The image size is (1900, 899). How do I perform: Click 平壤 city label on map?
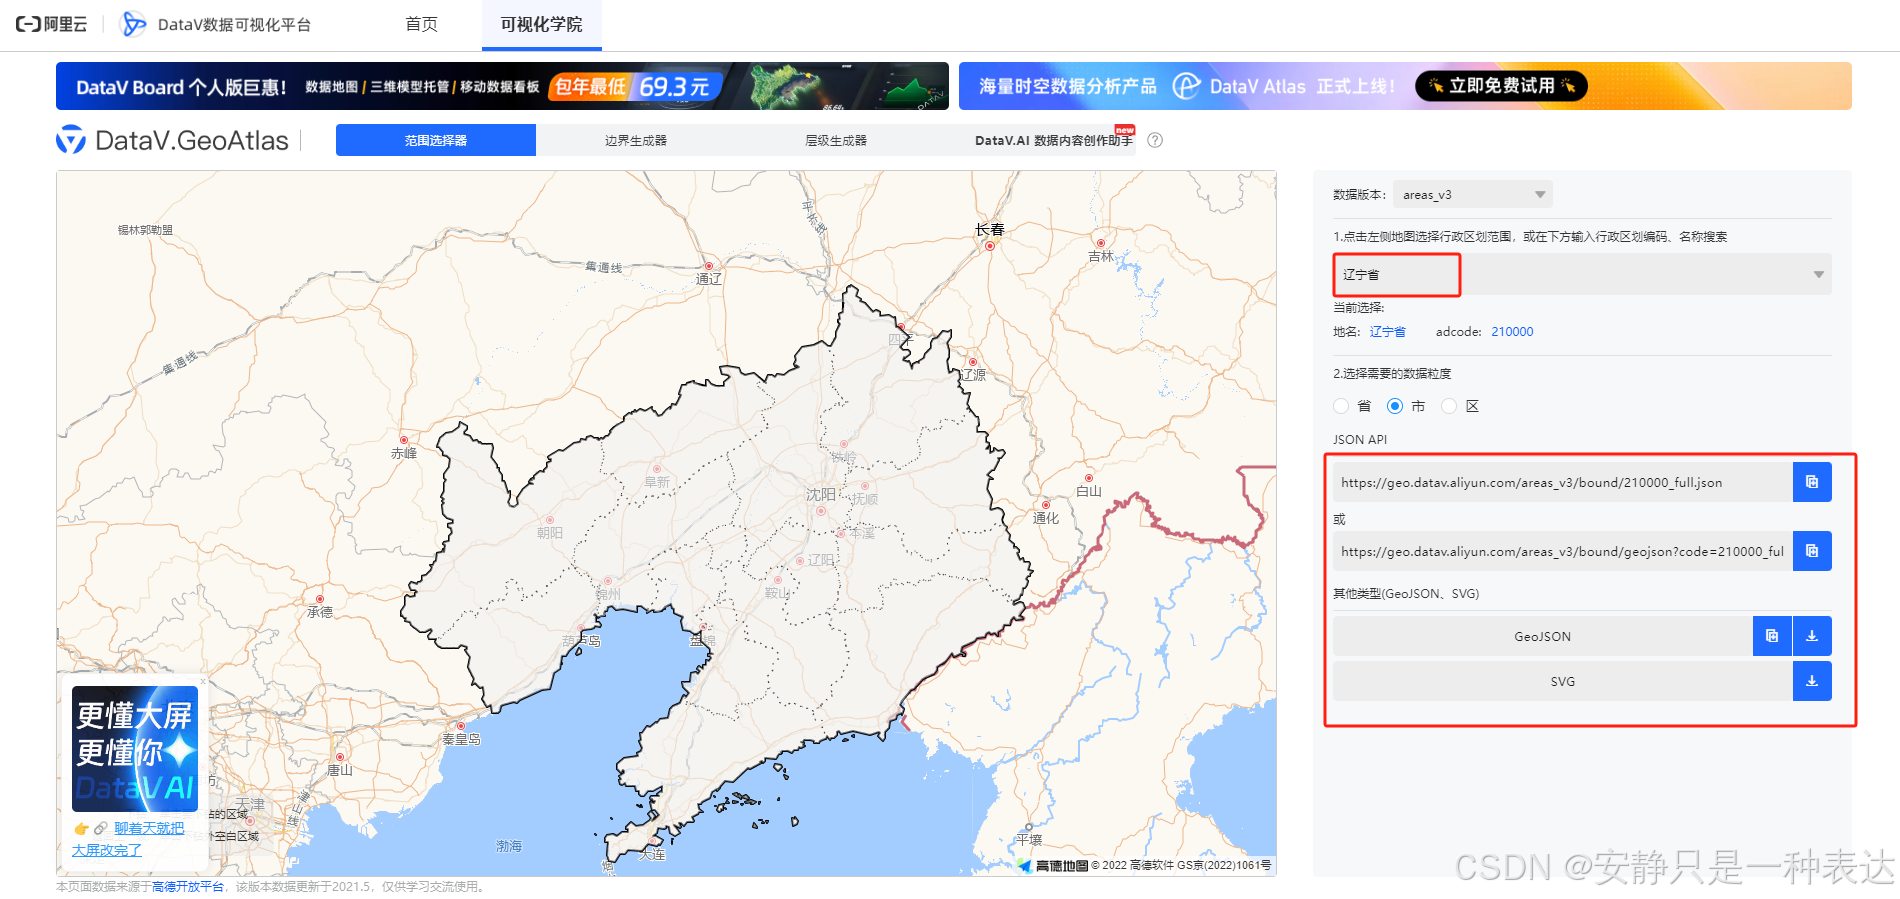point(1029,840)
